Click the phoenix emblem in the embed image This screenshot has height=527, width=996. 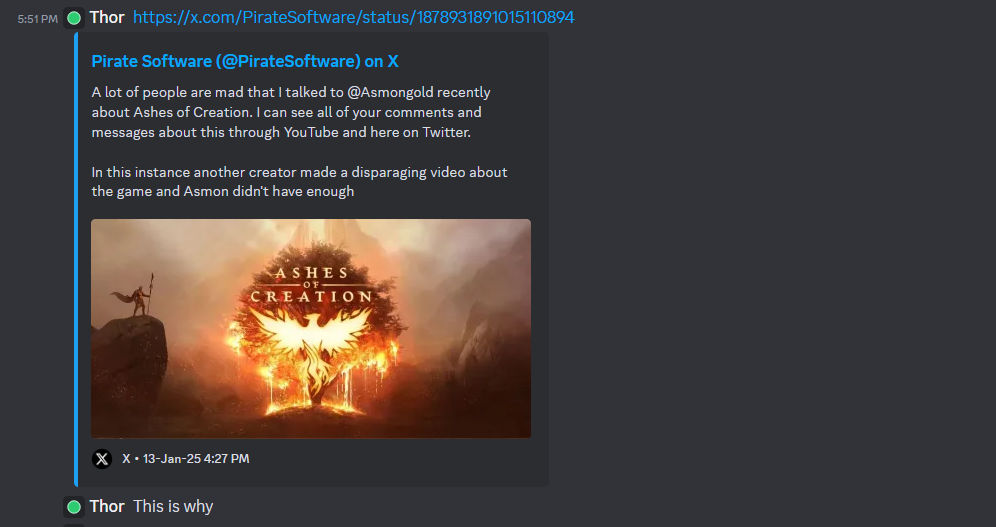pyautogui.click(x=311, y=346)
